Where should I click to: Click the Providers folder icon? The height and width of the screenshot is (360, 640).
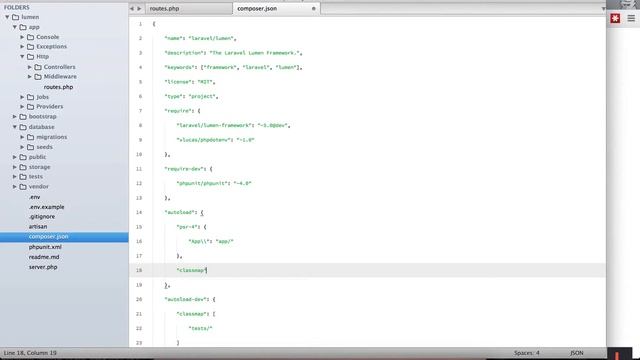coord(31,107)
